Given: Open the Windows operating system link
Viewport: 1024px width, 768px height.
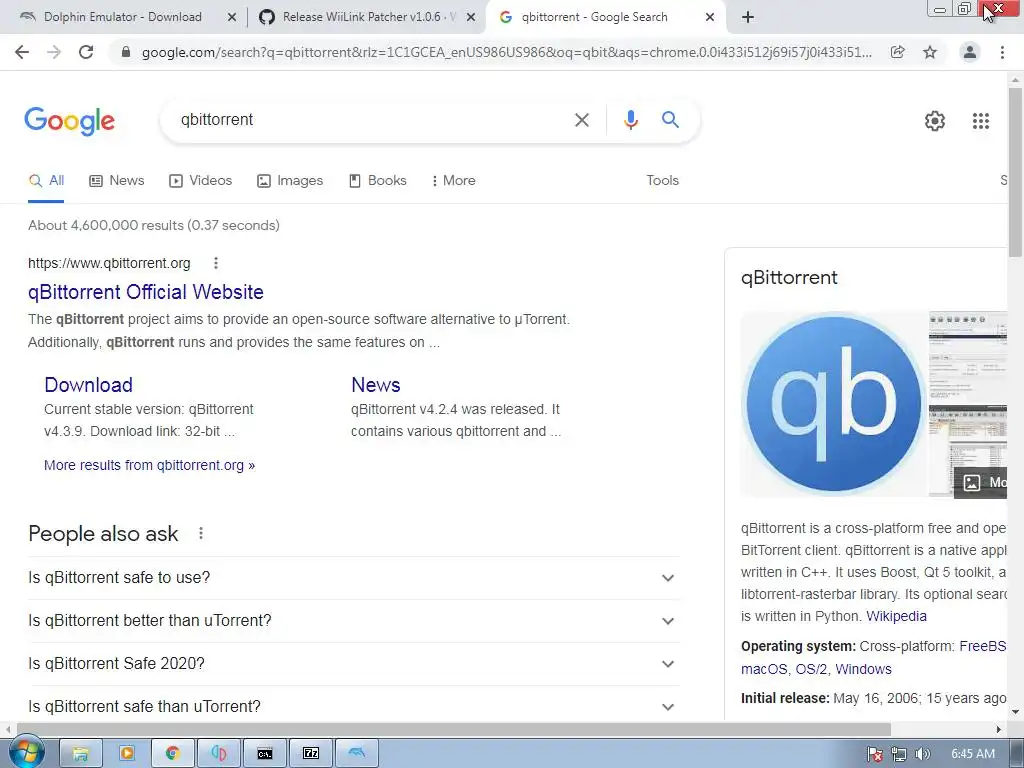Looking at the screenshot, I should [863, 669].
